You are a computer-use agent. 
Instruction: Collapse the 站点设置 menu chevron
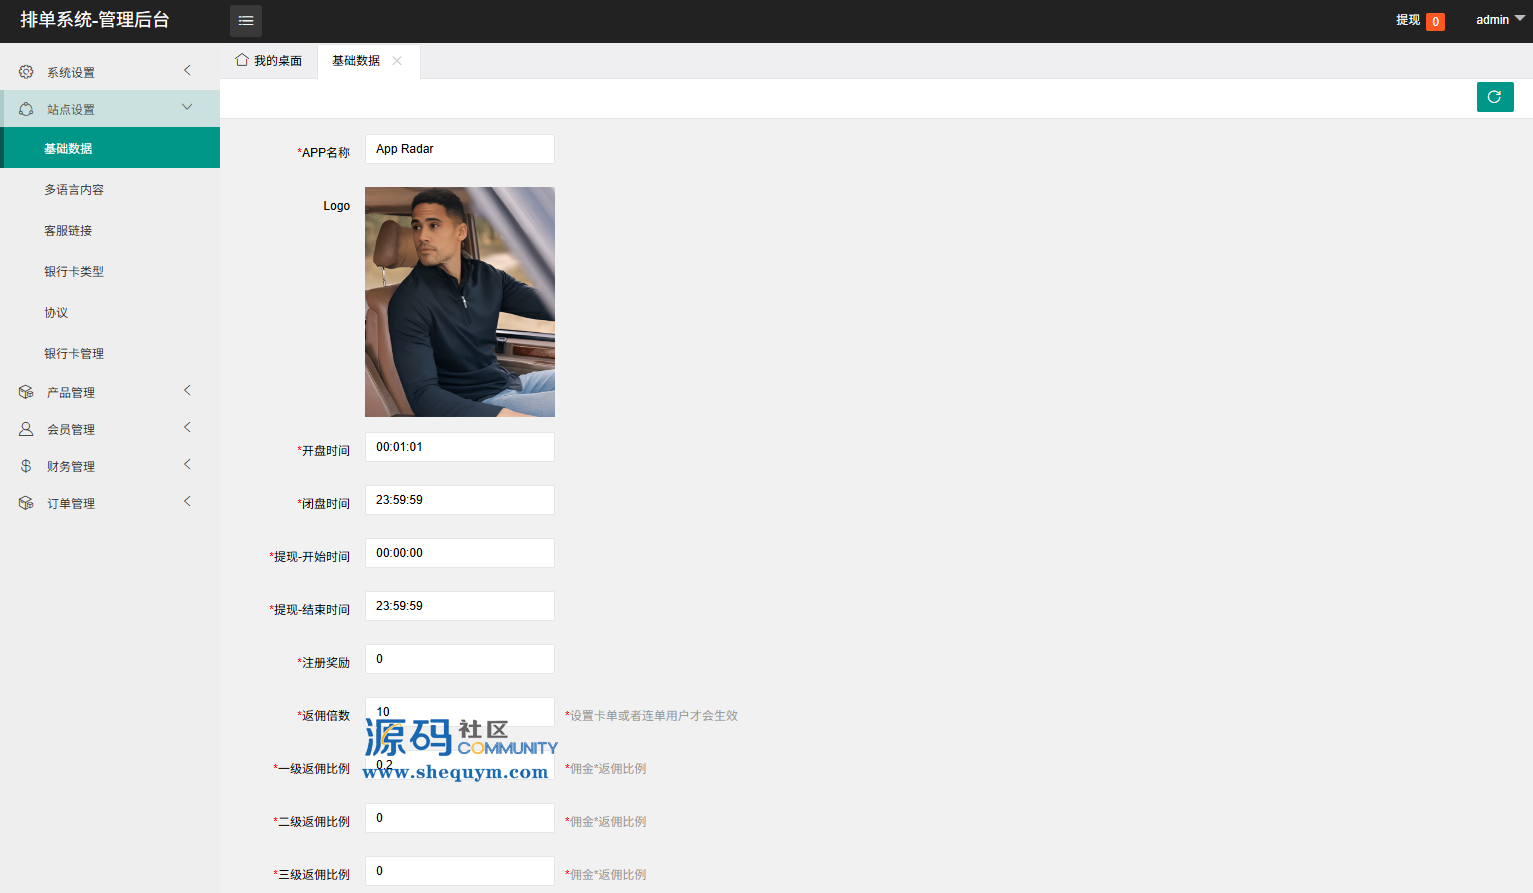[187, 107]
